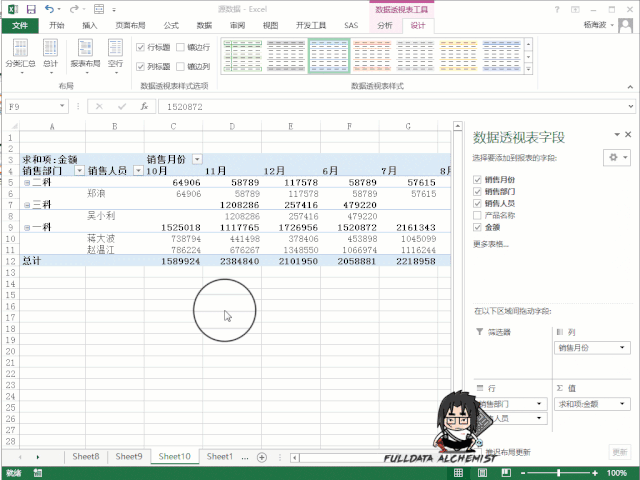The width and height of the screenshot is (640, 480).
Task: Switch to the Formulas (公式) tab
Action: point(171,25)
